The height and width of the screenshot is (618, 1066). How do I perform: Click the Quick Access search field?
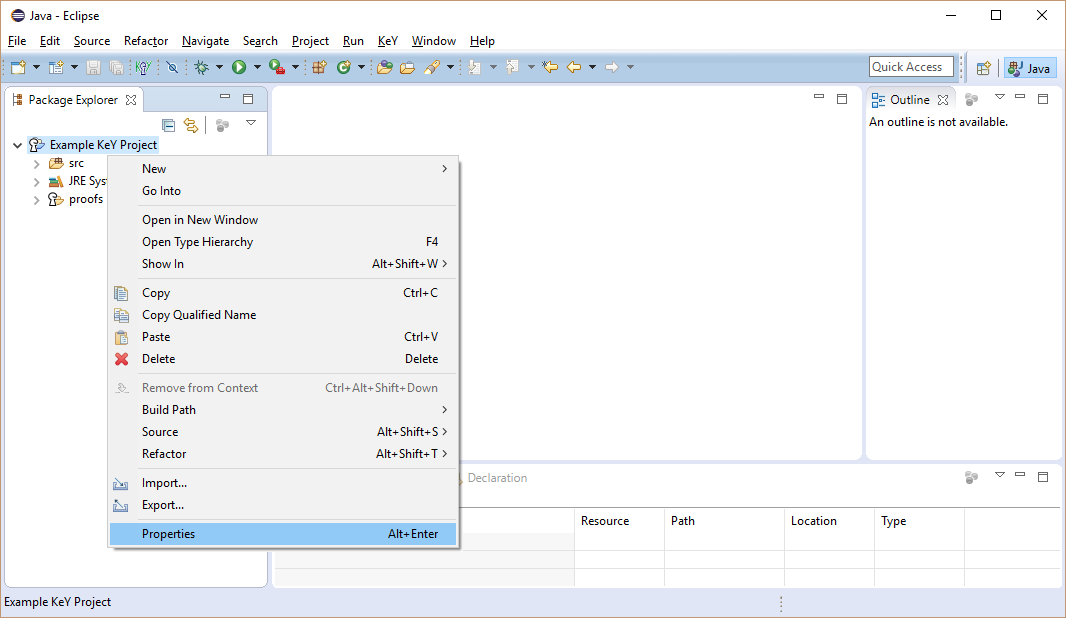point(911,67)
